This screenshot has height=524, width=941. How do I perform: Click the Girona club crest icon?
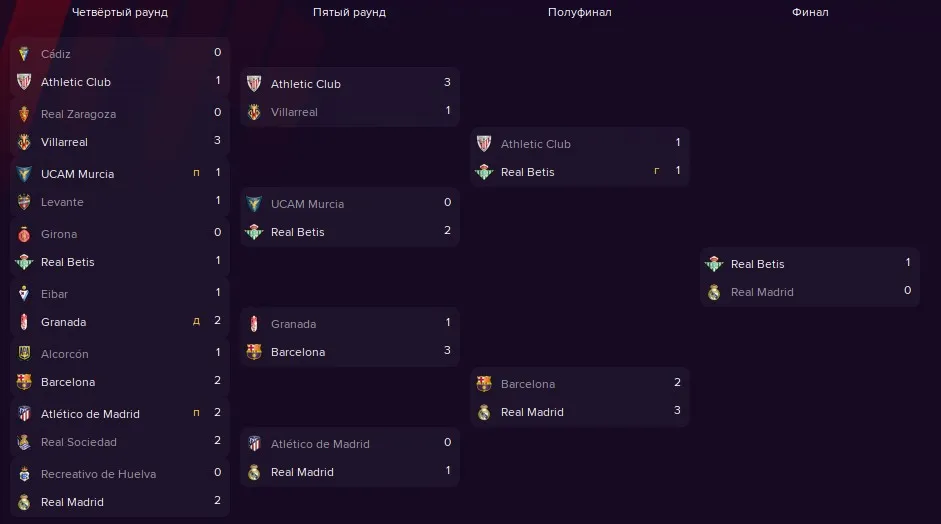click(x=24, y=234)
